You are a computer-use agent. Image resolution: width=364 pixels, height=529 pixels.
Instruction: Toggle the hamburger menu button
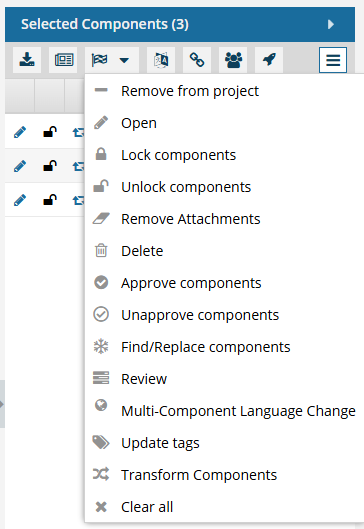pos(333,60)
